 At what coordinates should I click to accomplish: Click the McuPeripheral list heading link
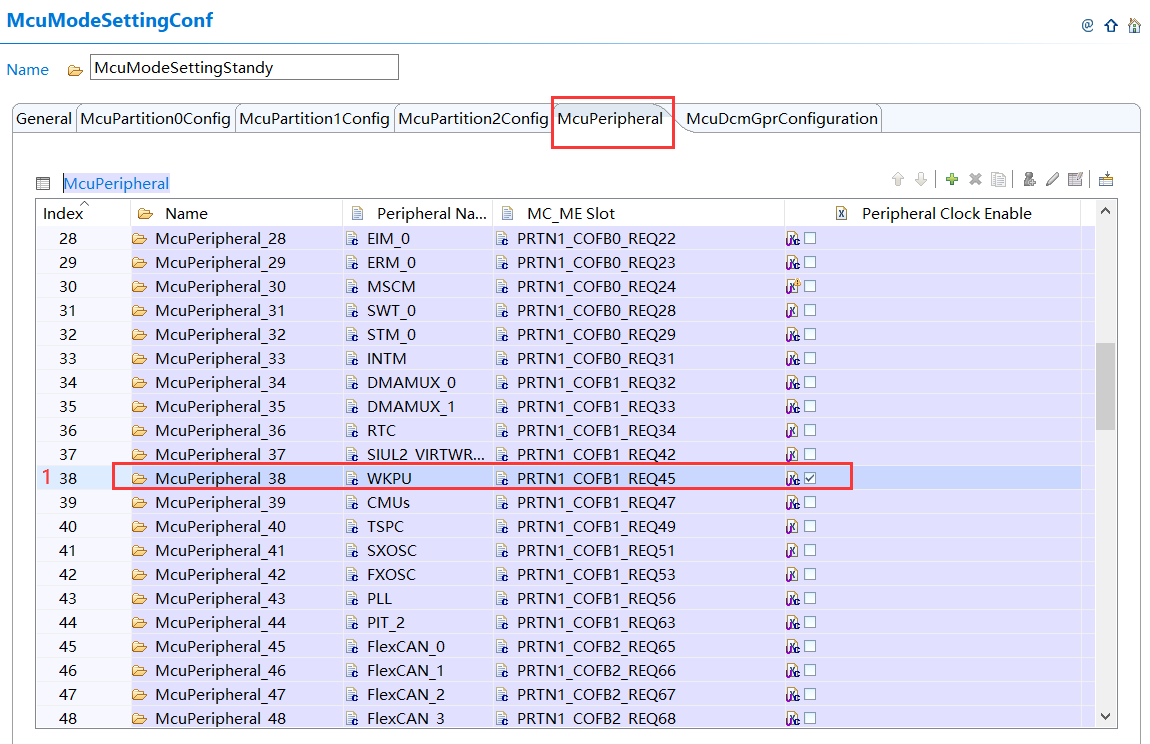(116, 183)
